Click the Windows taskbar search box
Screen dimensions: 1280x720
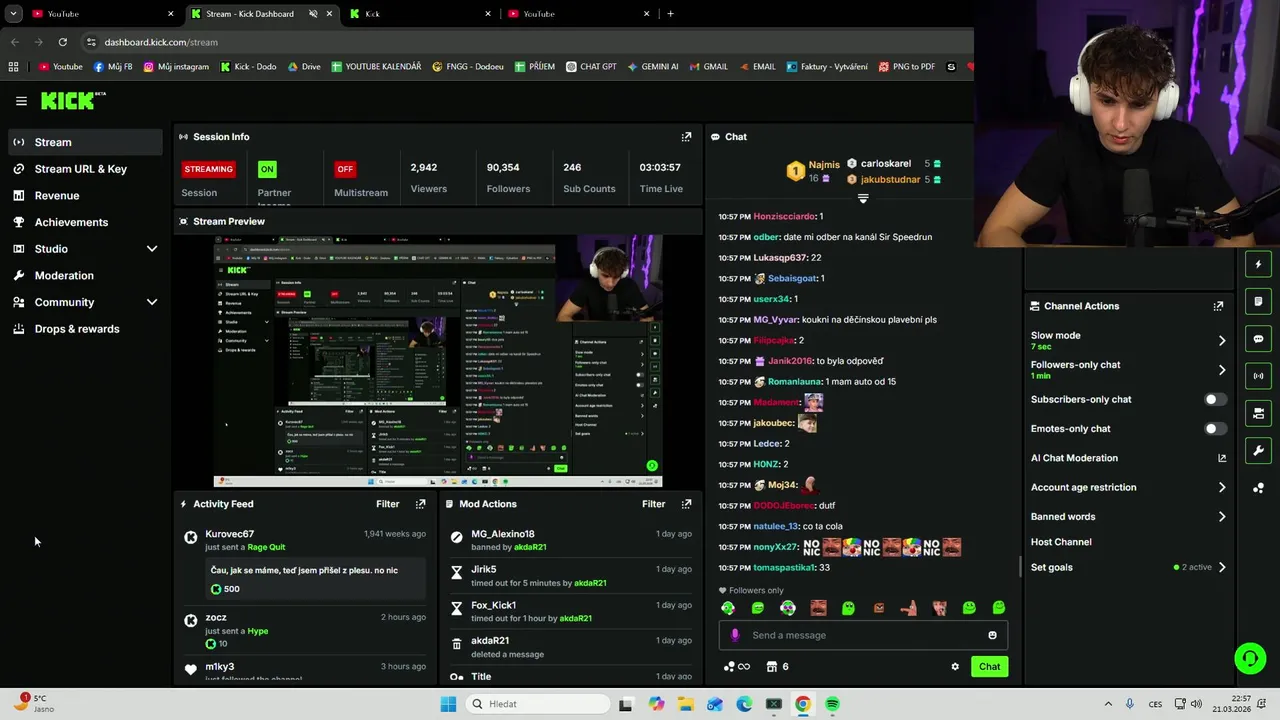coord(538,704)
